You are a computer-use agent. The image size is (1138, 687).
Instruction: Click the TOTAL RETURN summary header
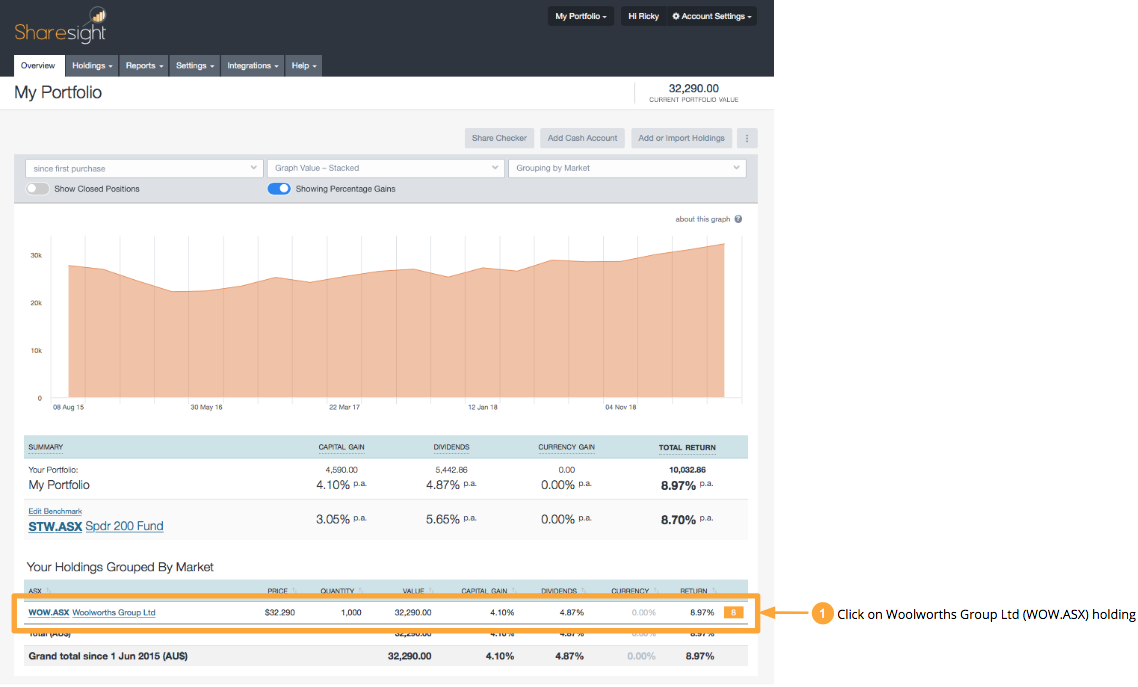click(687, 448)
